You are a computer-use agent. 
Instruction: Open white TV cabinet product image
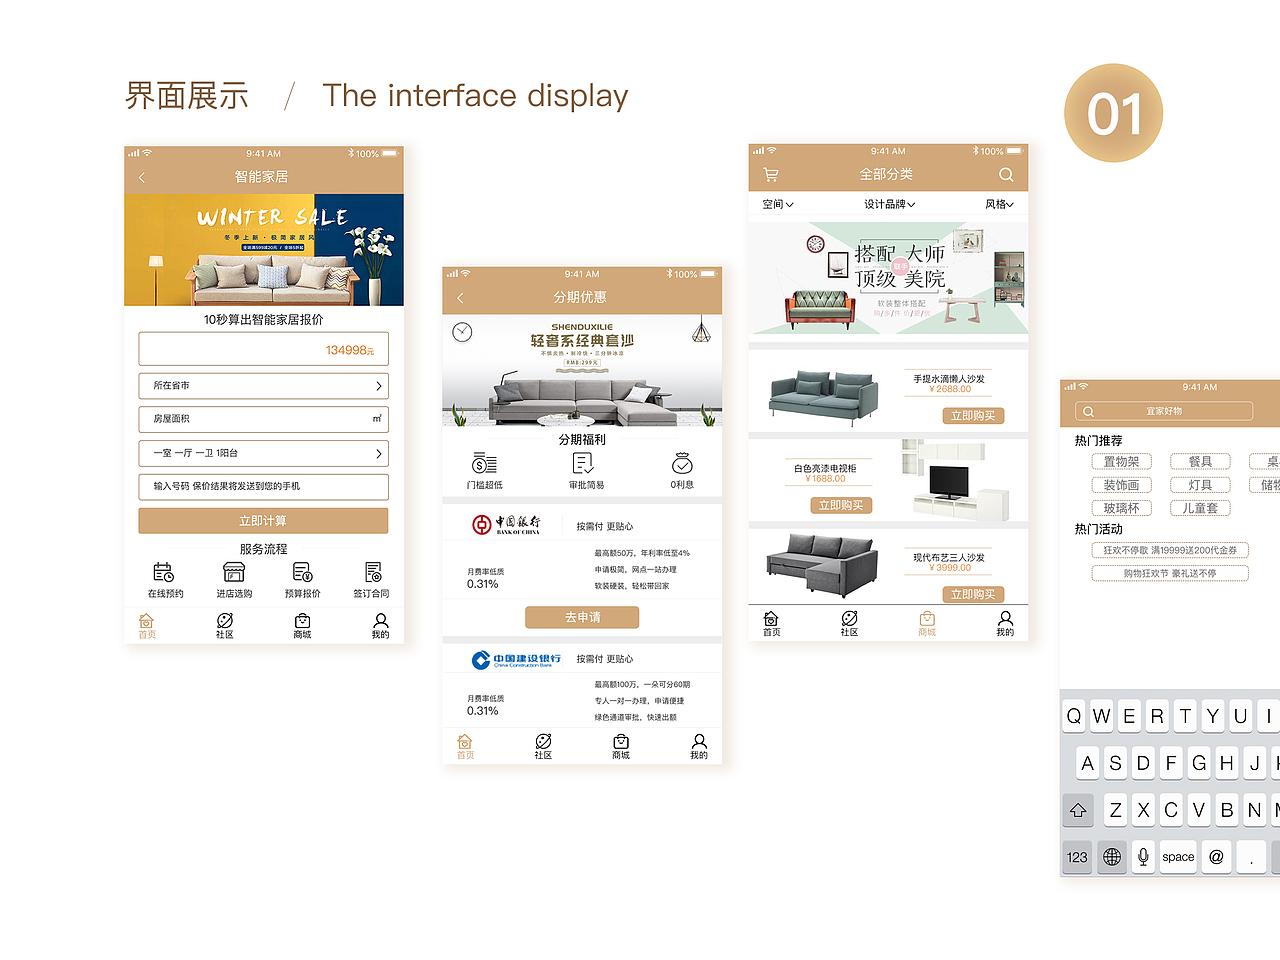[x=955, y=481]
